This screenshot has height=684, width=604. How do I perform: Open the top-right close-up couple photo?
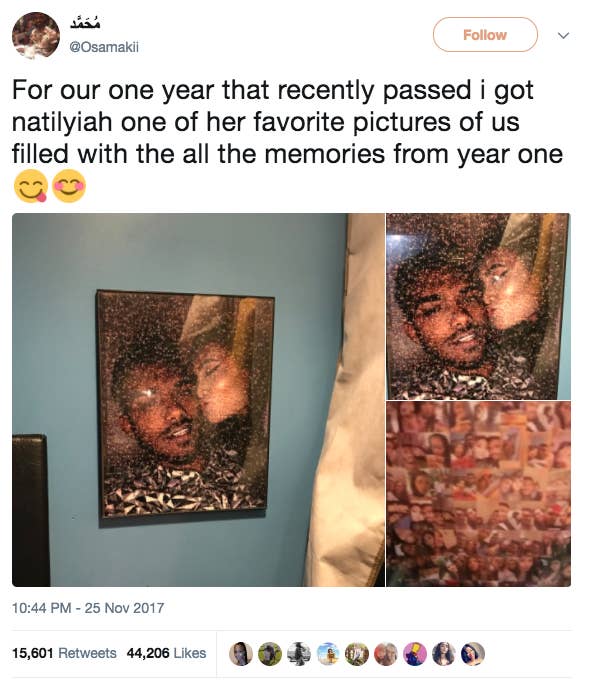[x=478, y=306]
